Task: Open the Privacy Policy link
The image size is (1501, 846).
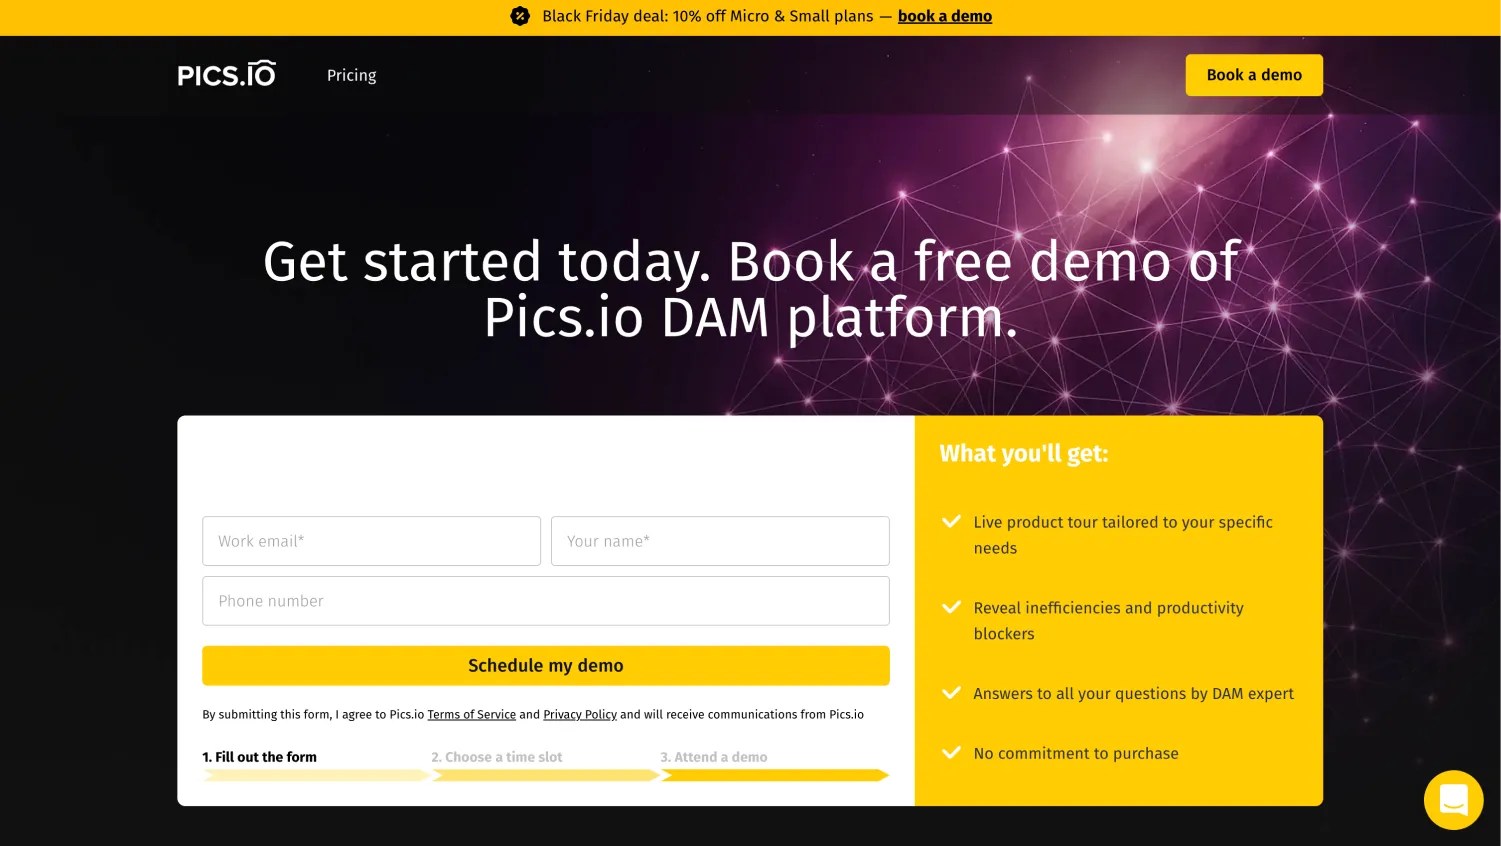Action: click(579, 714)
